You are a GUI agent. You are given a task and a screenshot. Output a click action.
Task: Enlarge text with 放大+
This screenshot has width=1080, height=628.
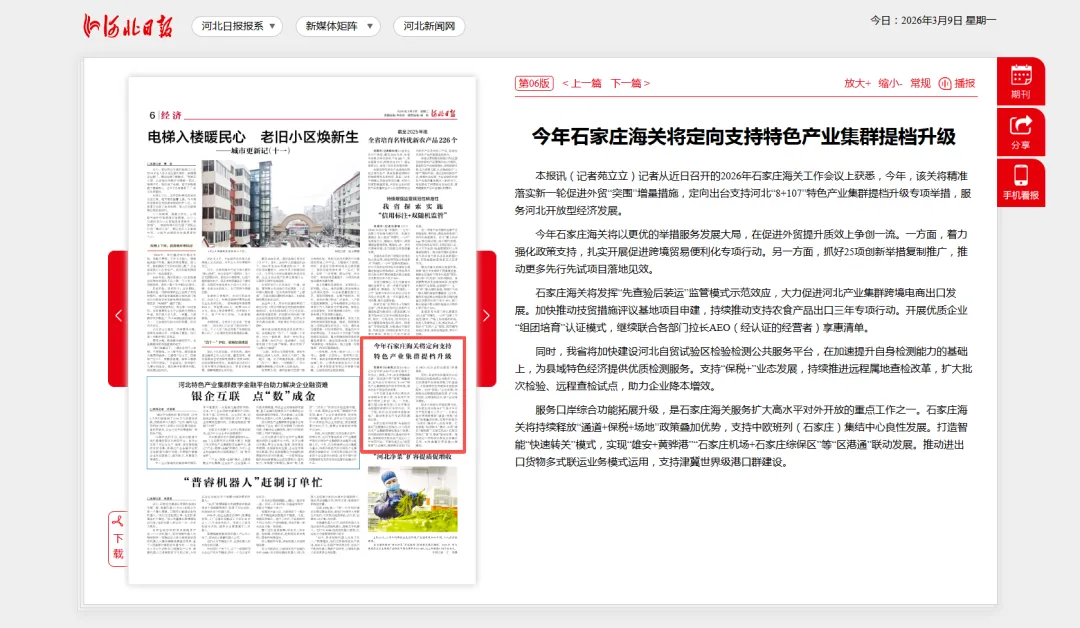[x=858, y=83]
